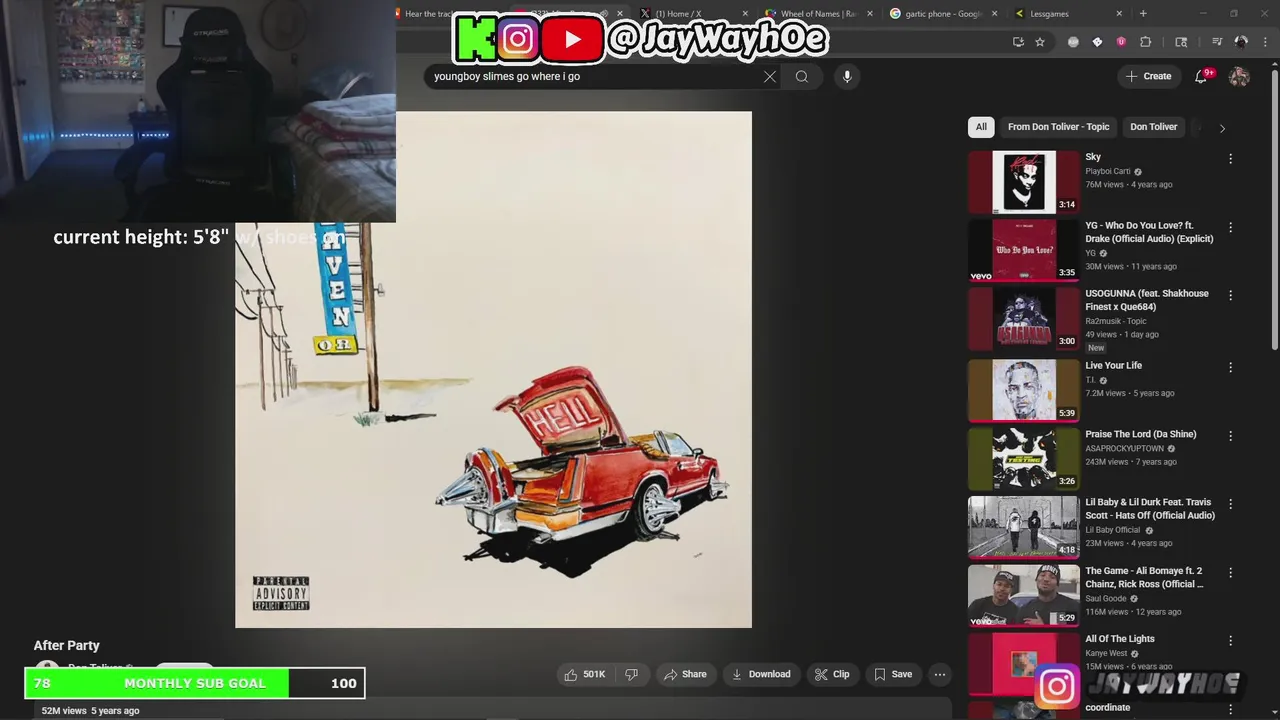Screen dimensions: 1280x720
Task: Open YouTube notifications bell
Action: (1202, 76)
